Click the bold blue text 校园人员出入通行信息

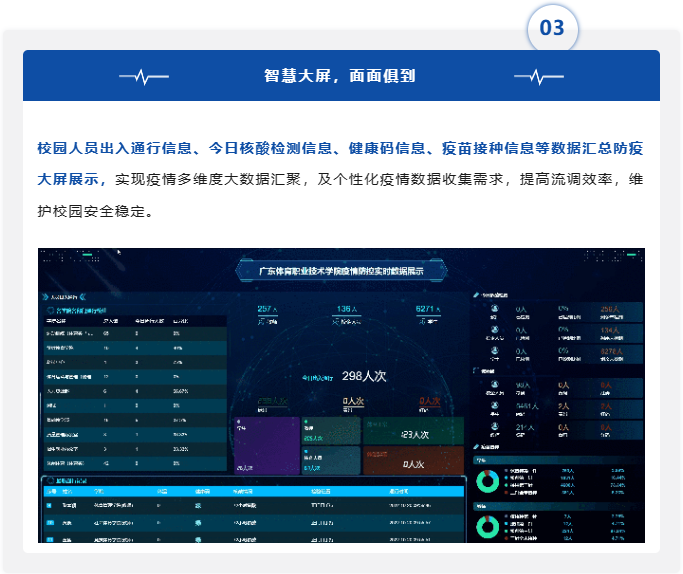113,148
